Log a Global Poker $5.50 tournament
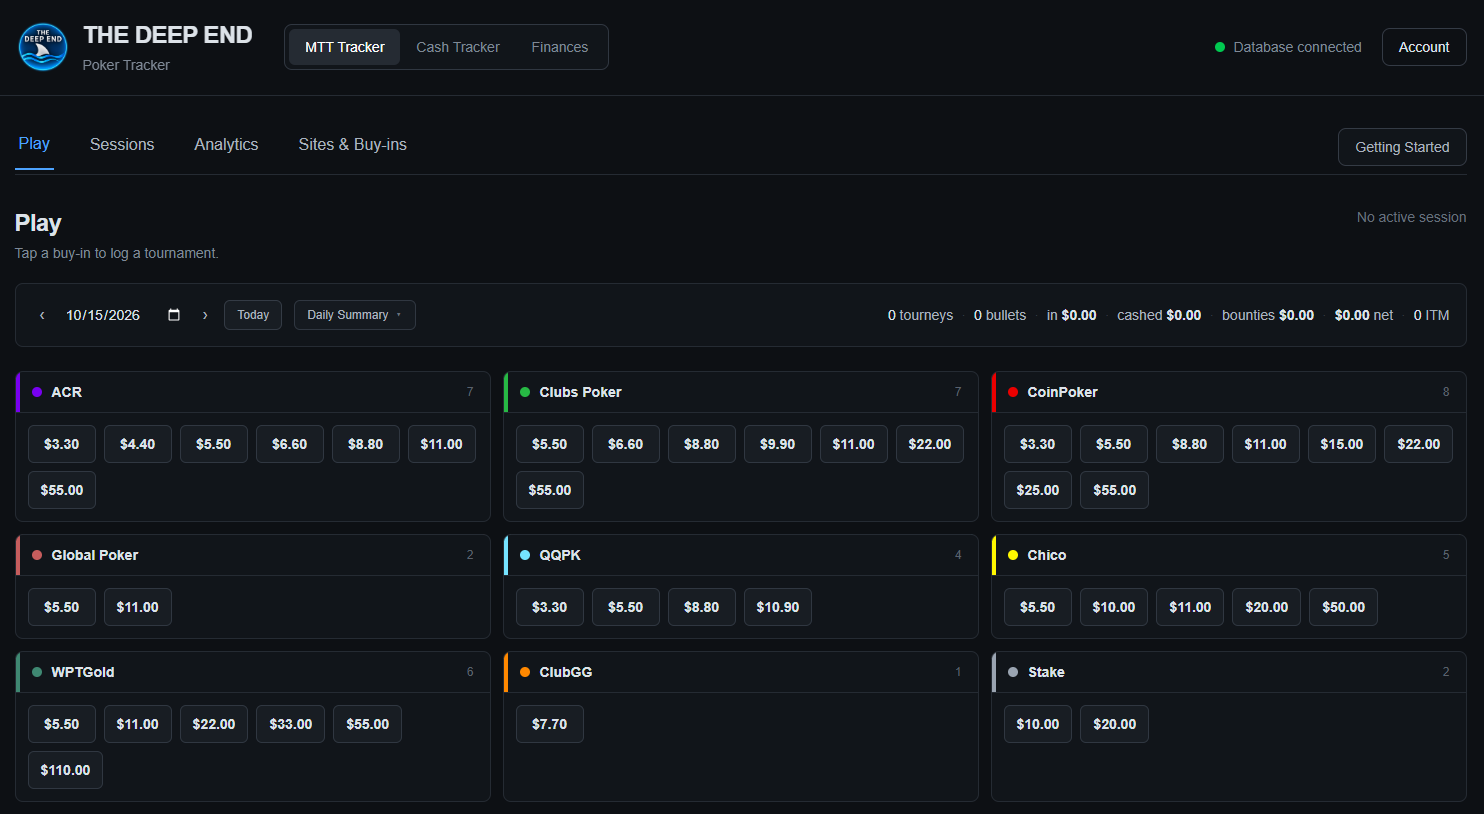1484x814 pixels. coord(62,607)
